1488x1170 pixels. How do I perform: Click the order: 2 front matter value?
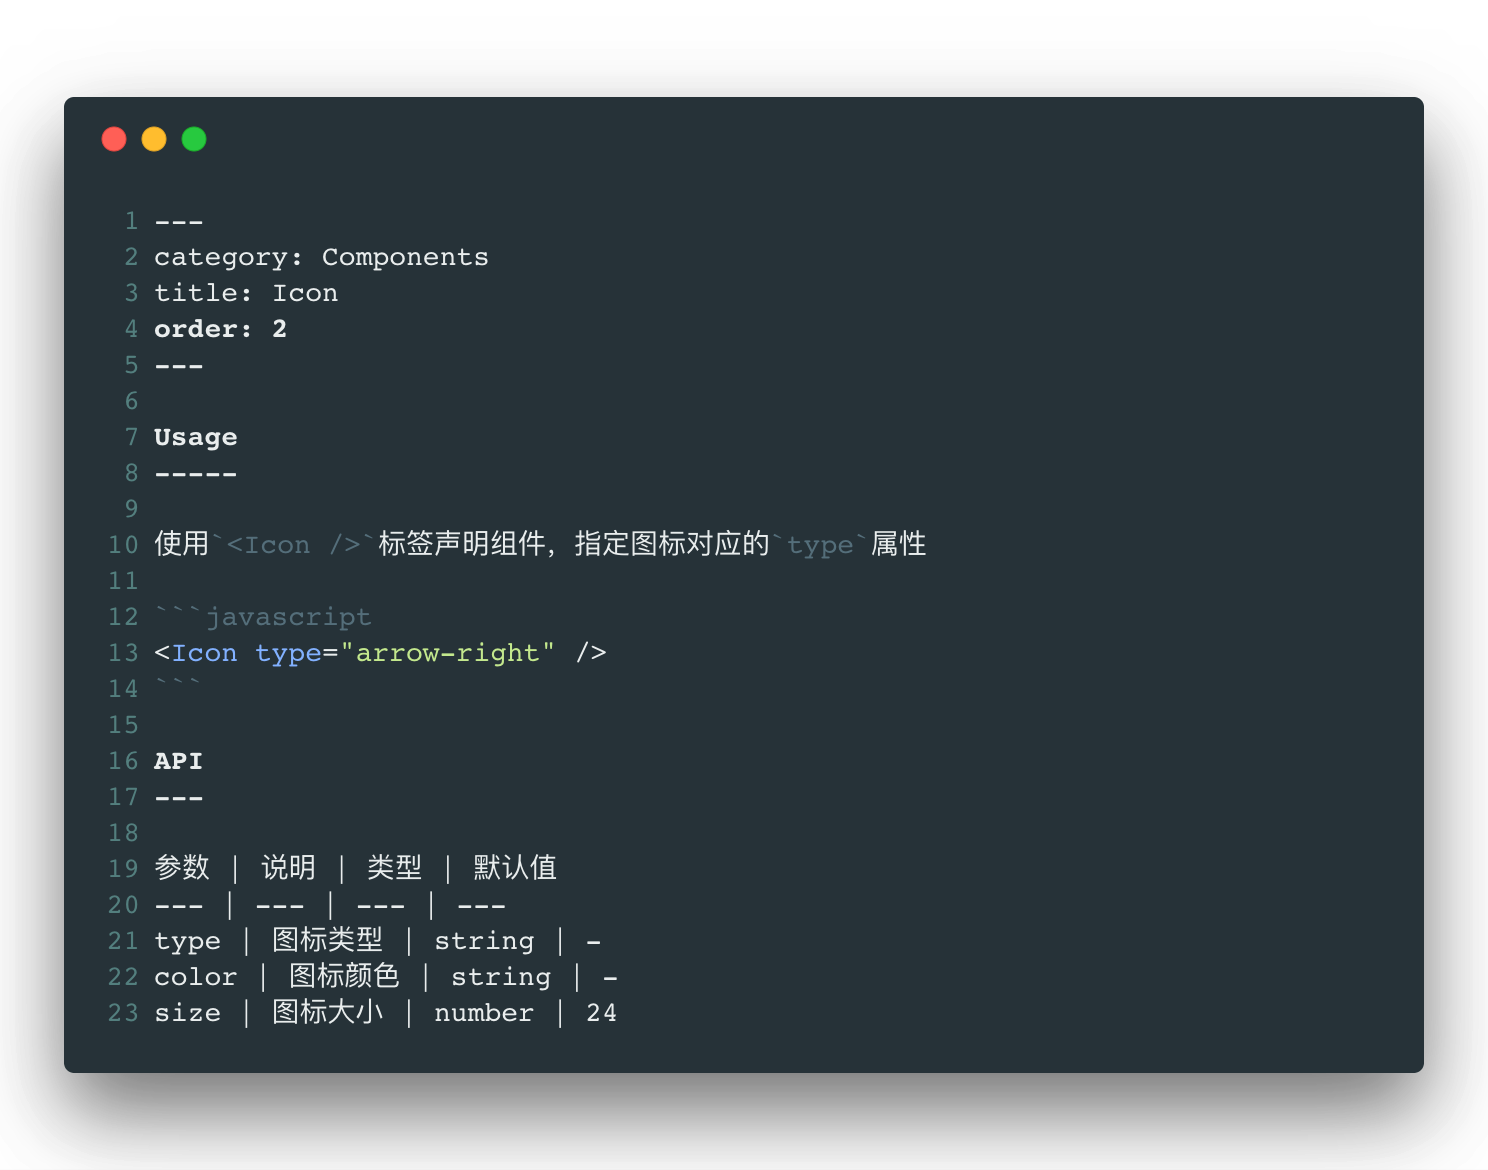pos(220,329)
